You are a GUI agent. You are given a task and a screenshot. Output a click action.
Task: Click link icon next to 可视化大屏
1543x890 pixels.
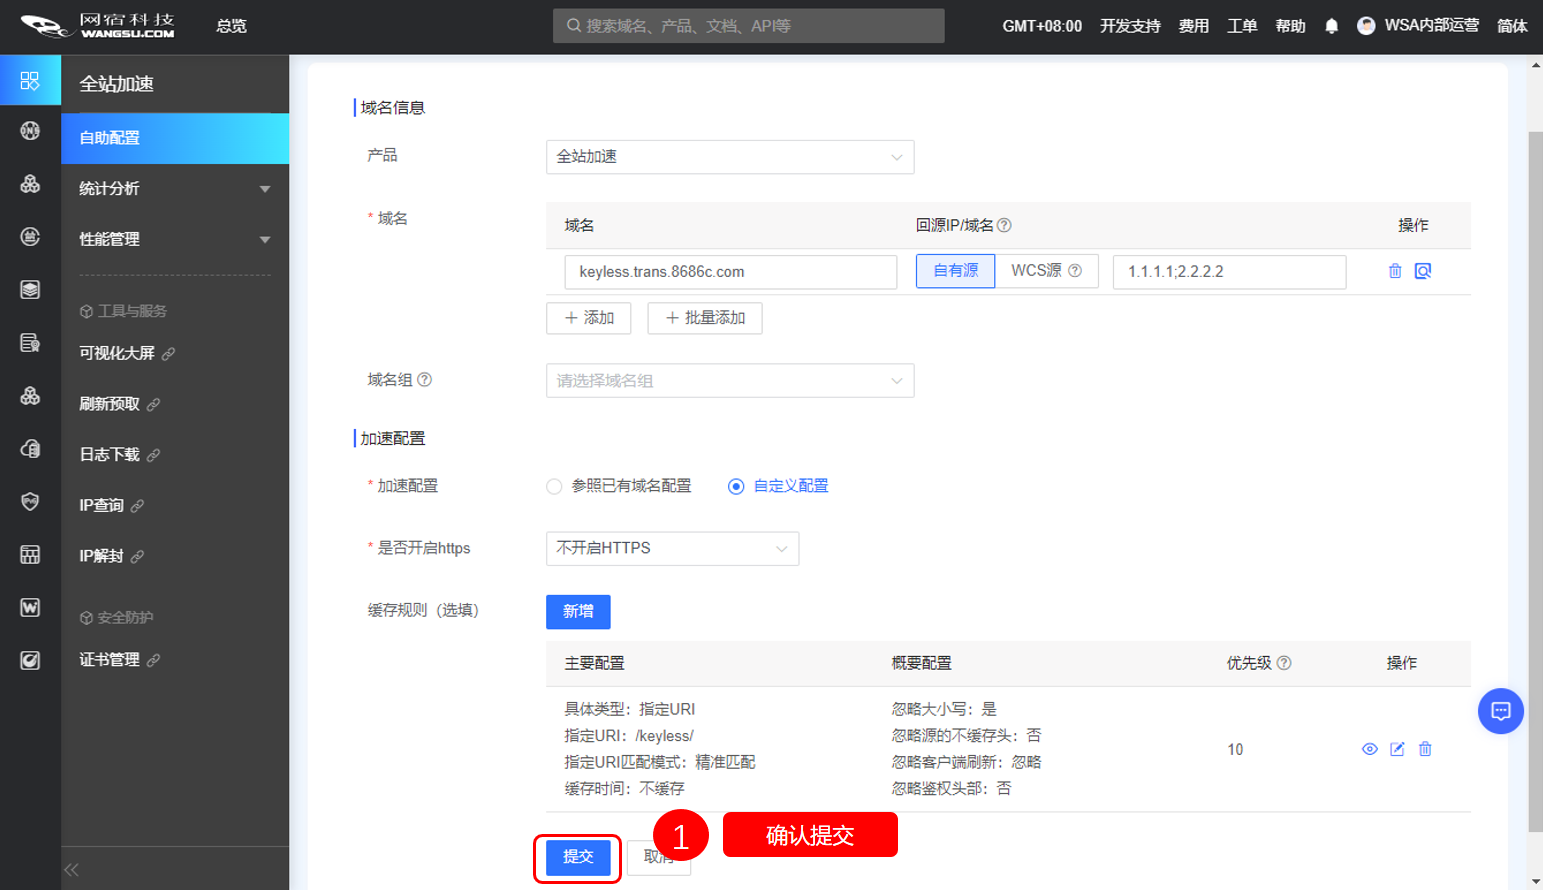168,354
